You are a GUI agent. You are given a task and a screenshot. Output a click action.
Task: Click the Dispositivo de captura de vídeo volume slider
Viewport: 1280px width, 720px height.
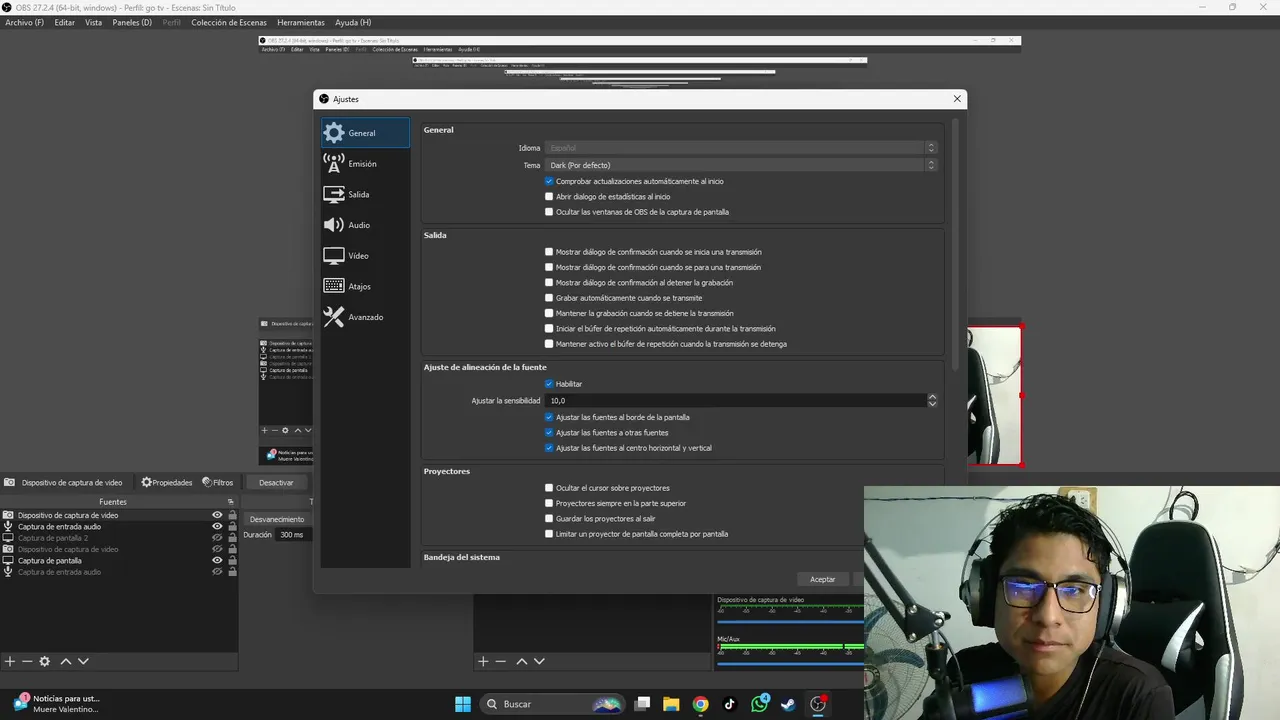click(791, 622)
